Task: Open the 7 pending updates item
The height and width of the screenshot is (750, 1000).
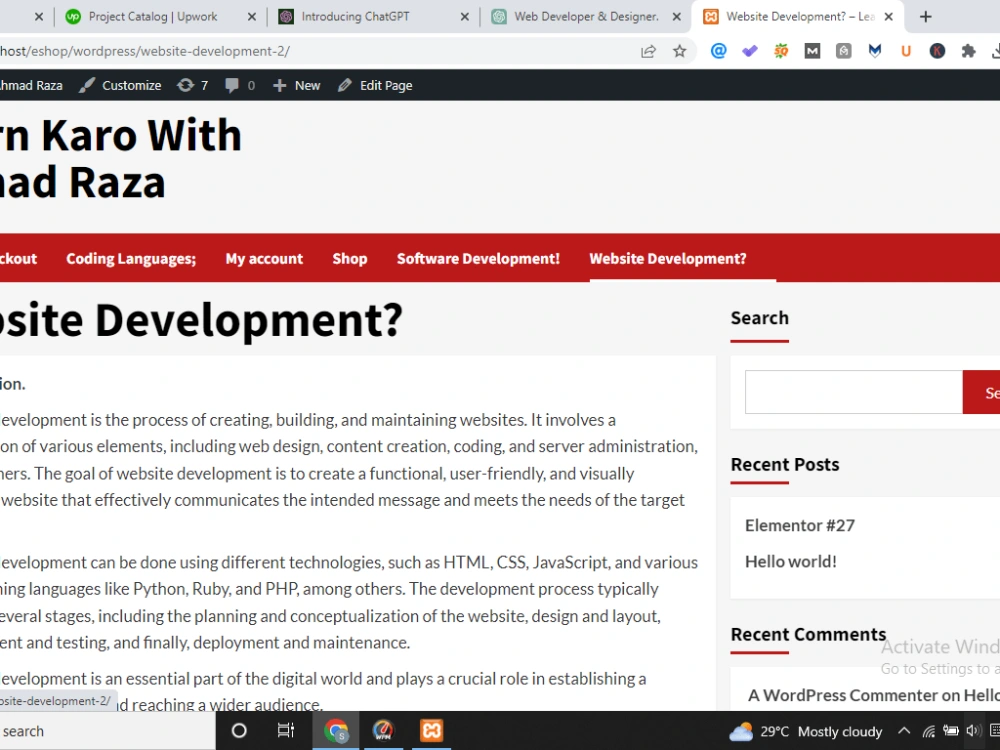Action: 192,85
